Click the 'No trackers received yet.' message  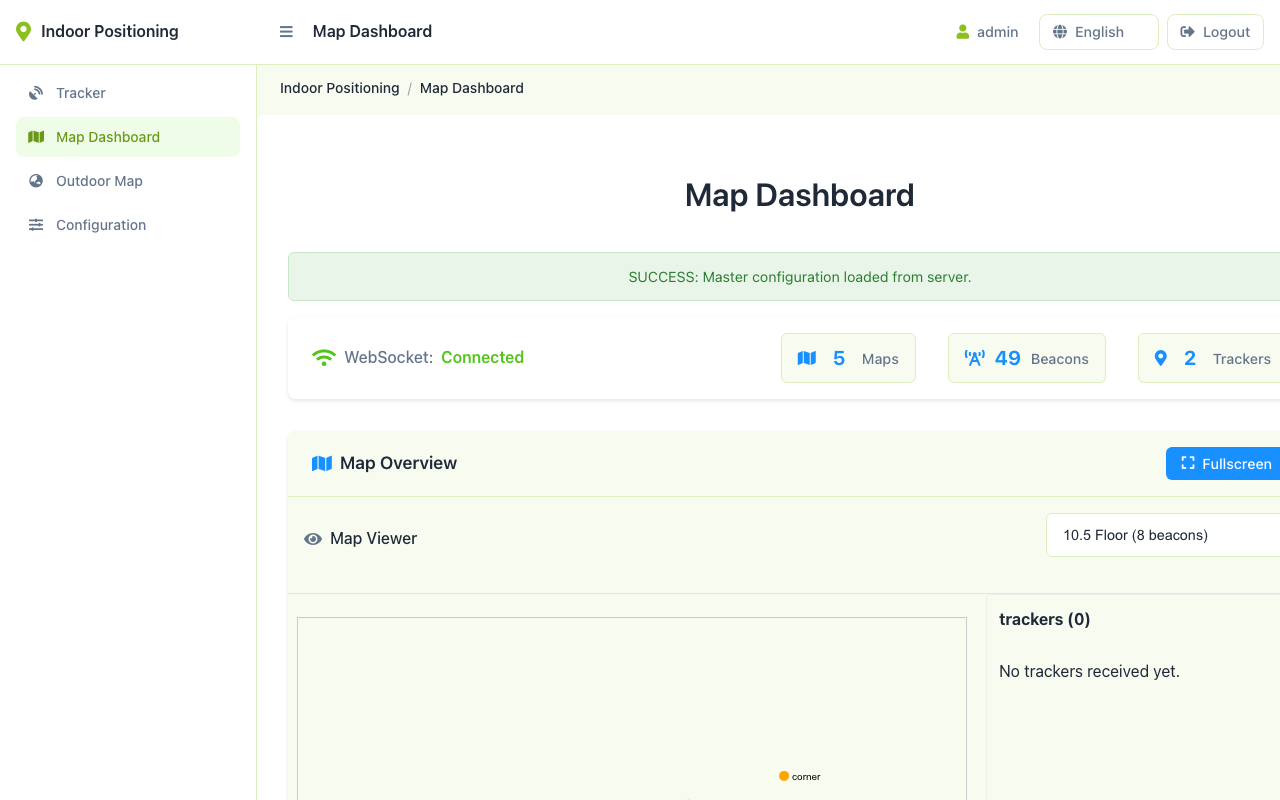pyautogui.click(x=1089, y=672)
